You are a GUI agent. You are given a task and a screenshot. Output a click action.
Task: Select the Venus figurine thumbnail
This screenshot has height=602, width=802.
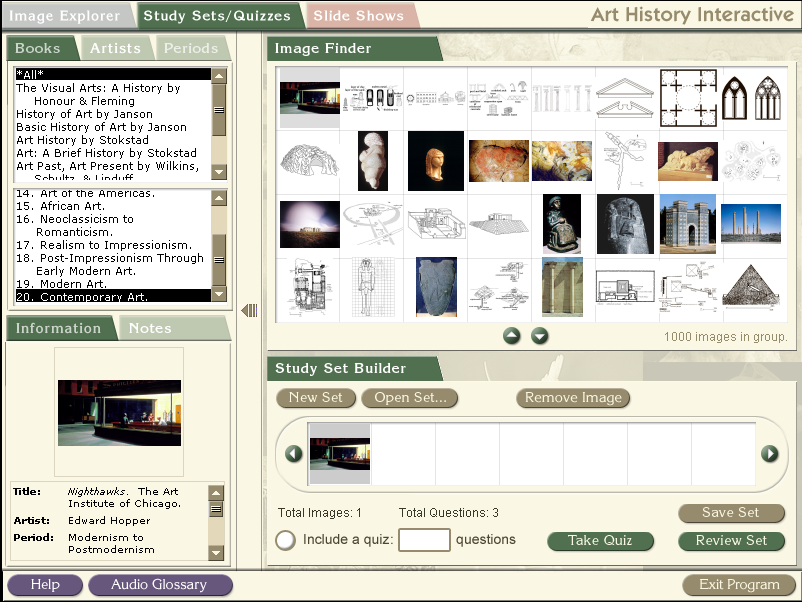coord(373,161)
